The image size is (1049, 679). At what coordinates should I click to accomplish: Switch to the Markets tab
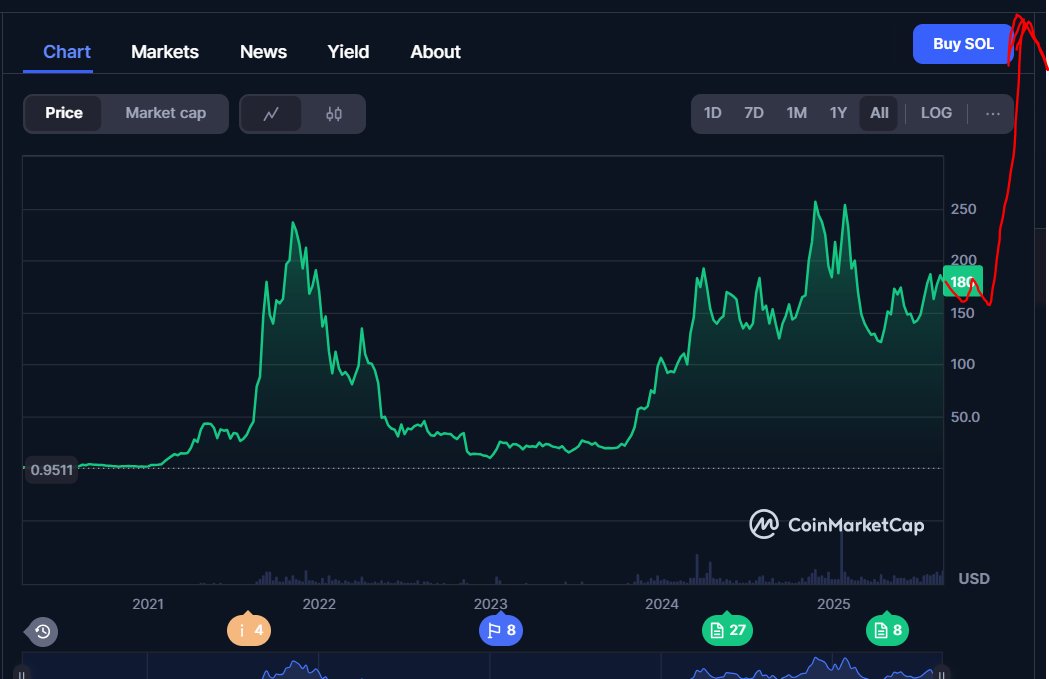point(165,51)
